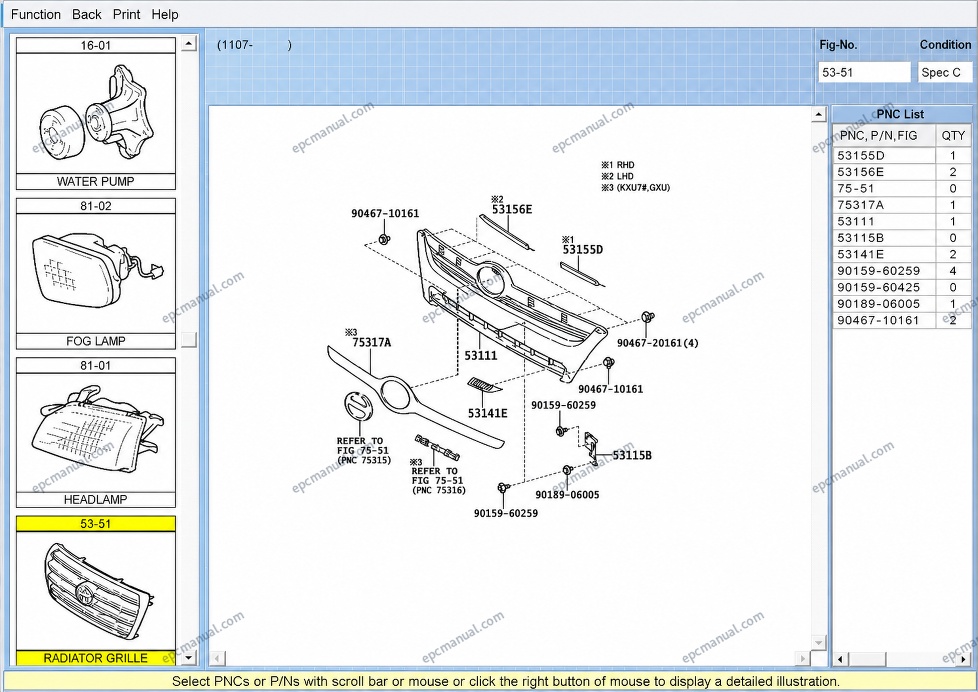
Task: Click the diagram horizontal scroll-left arrow
Action: click(216, 658)
